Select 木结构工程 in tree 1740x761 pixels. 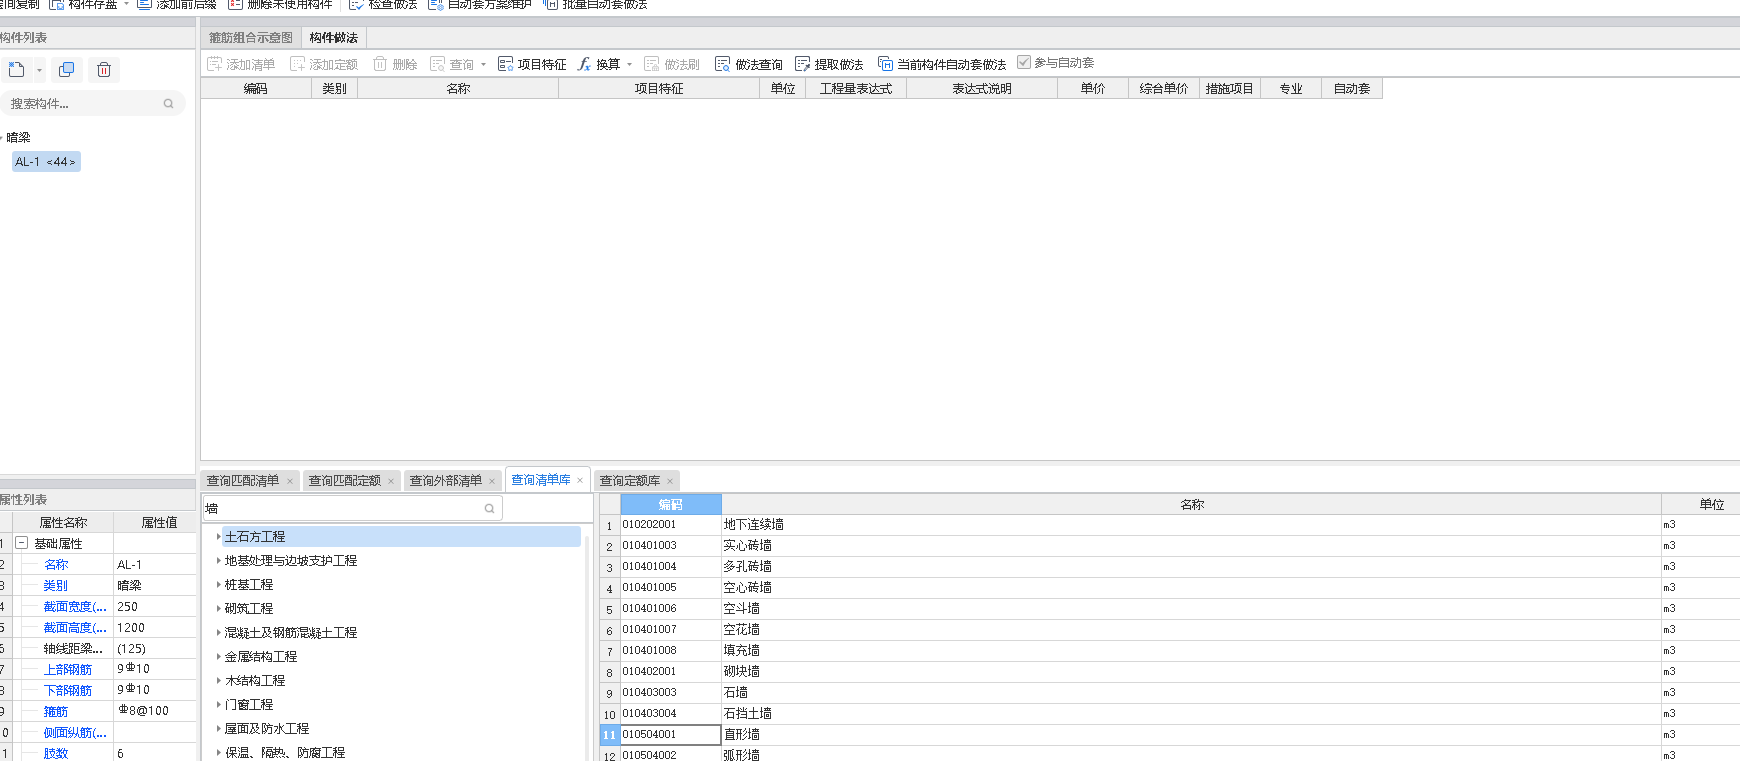[x=255, y=681]
